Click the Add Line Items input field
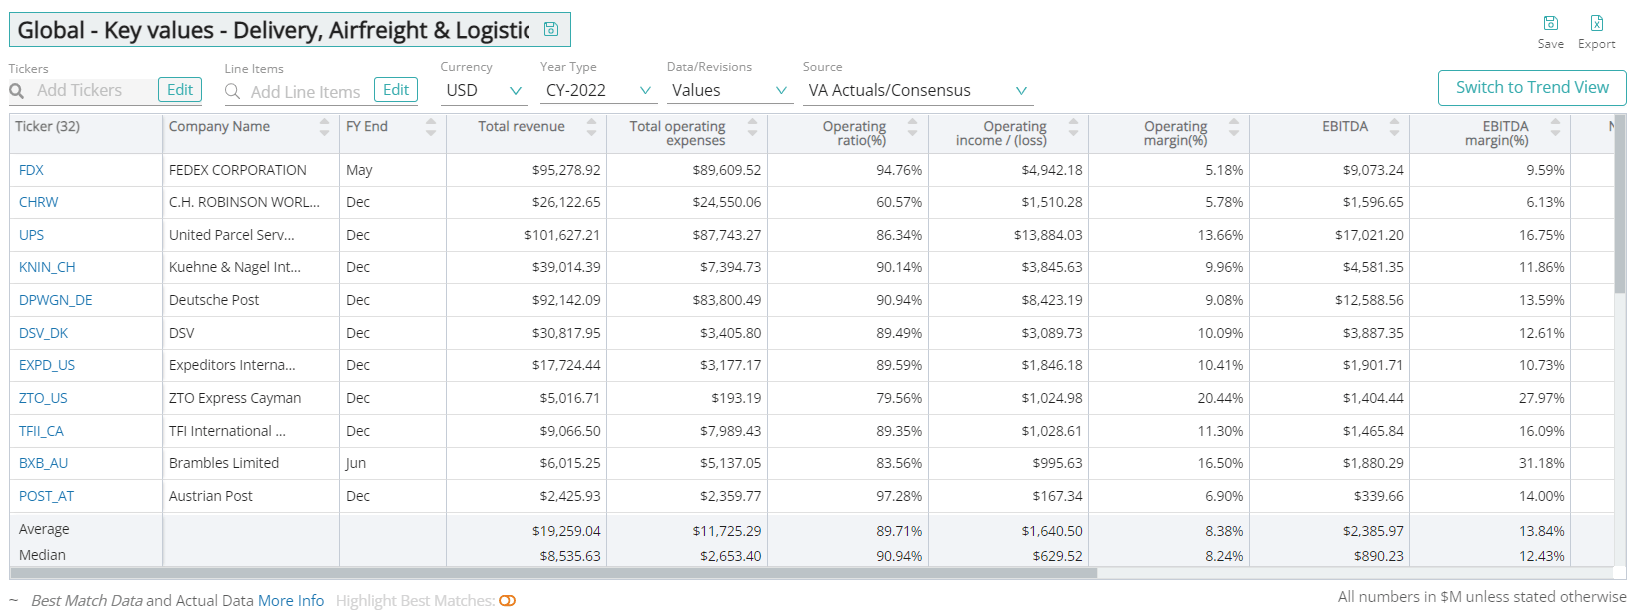This screenshot has width=1634, height=614. [305, 92]
